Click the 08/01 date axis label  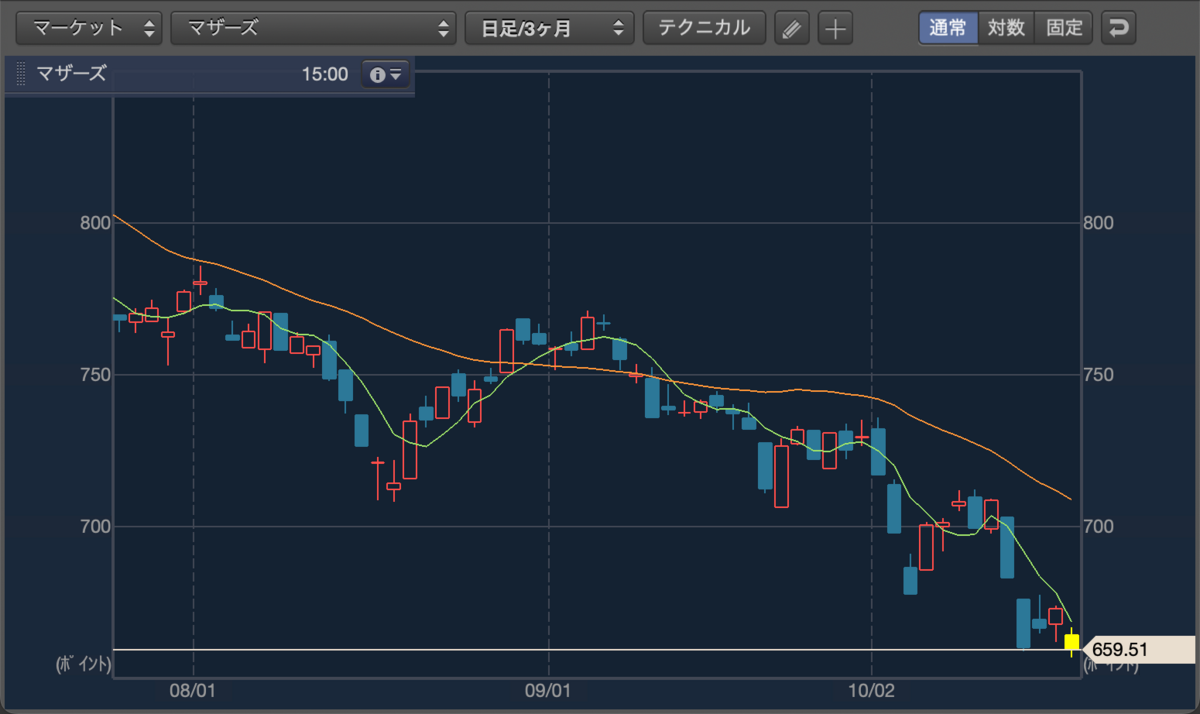coord(193,691)
